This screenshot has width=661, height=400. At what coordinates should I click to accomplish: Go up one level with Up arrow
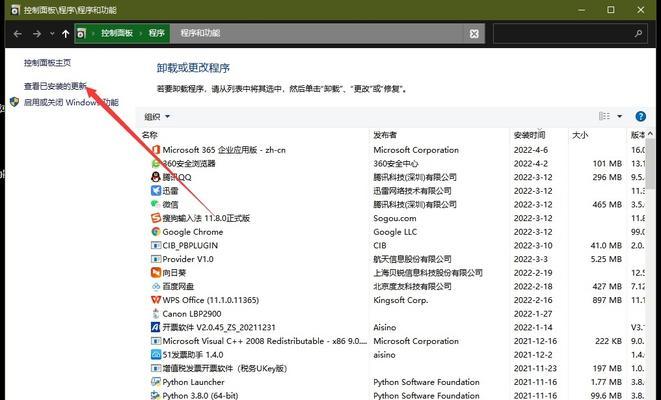[x=65, y=34]
